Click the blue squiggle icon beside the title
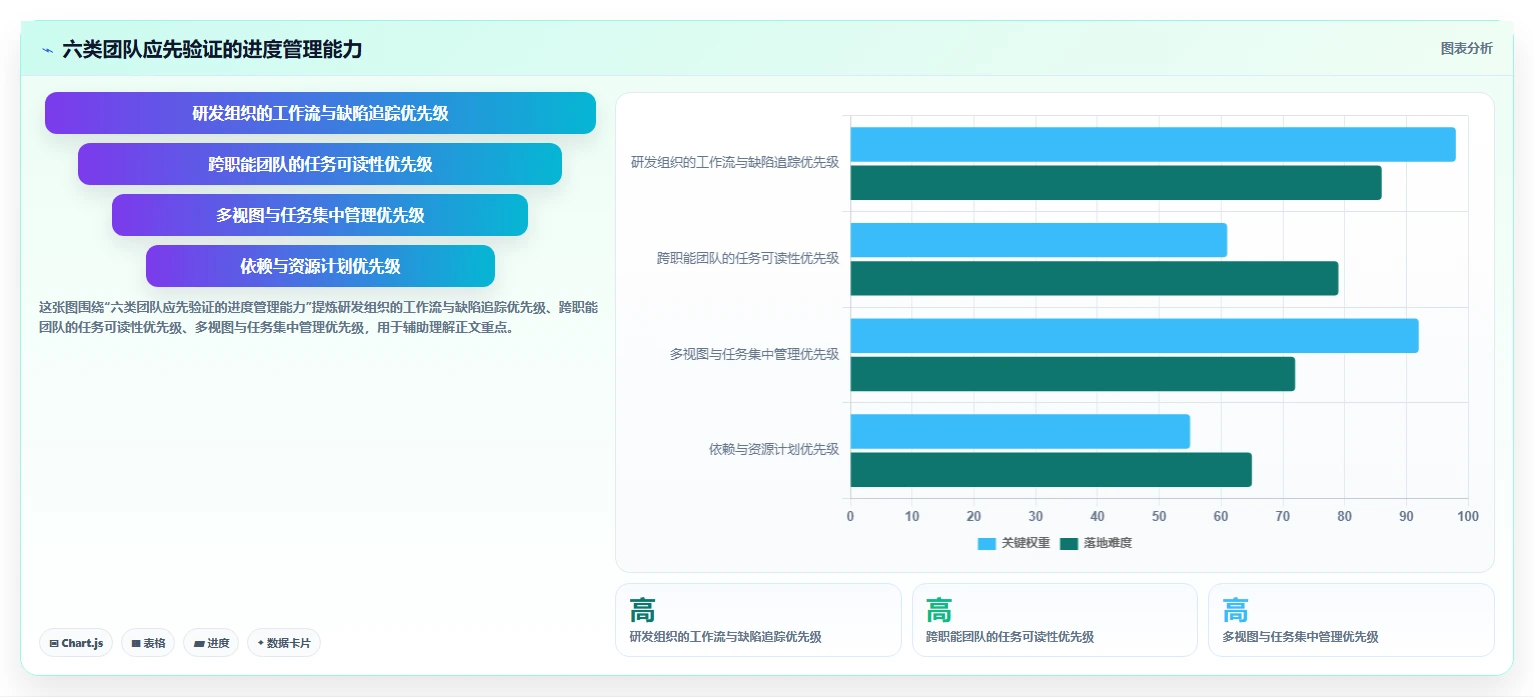This screenshot has height=697, width=1534. coord(47,50)
